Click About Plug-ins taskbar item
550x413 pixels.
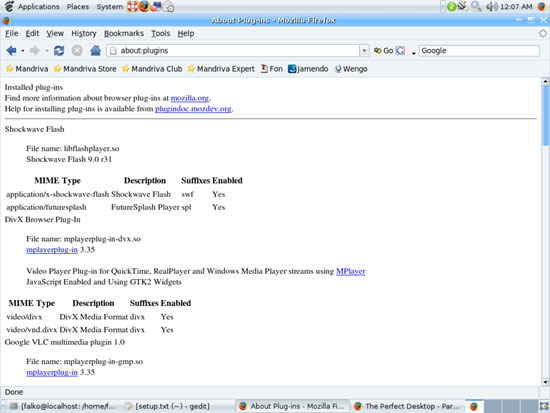point(292,406)
